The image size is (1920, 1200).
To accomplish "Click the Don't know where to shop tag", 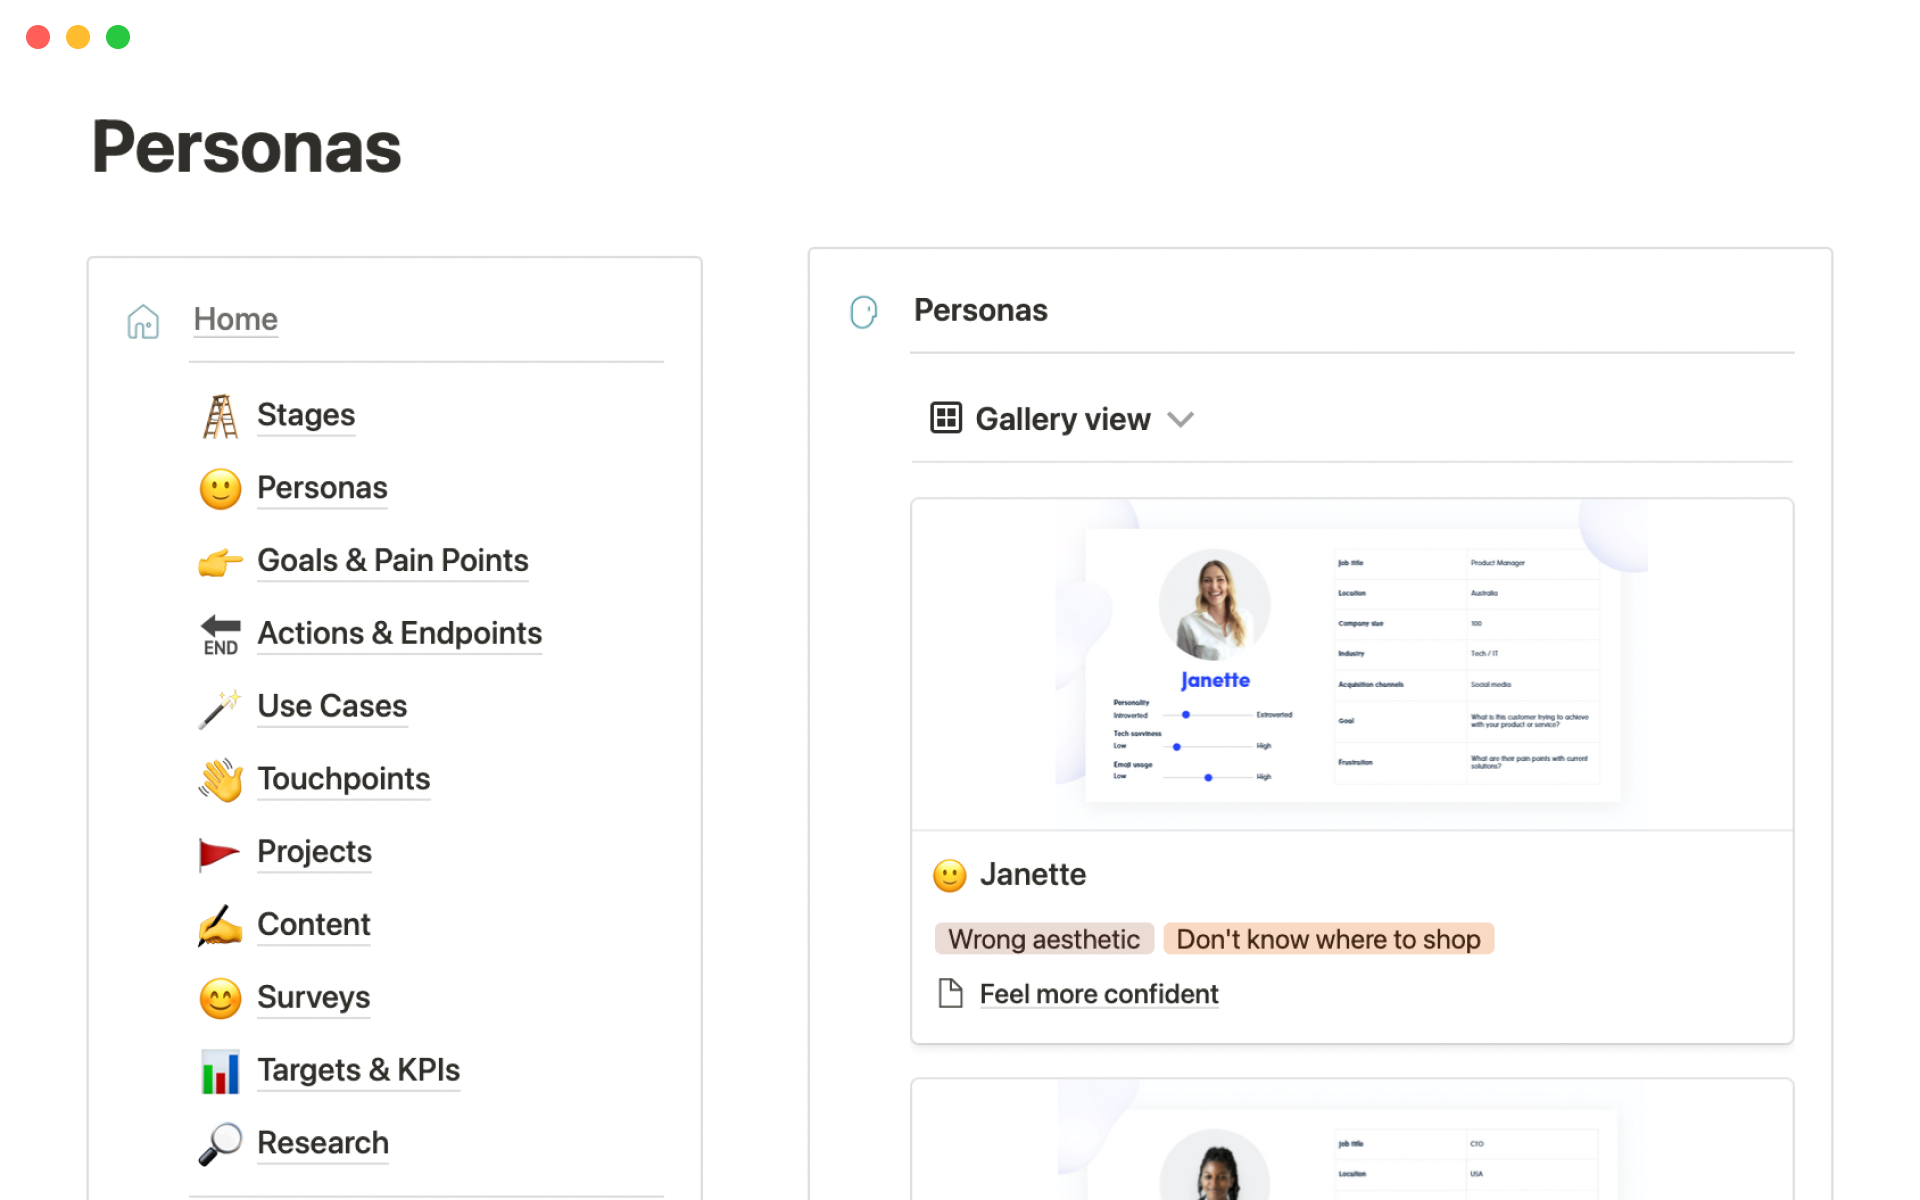I will (1327, 939).
